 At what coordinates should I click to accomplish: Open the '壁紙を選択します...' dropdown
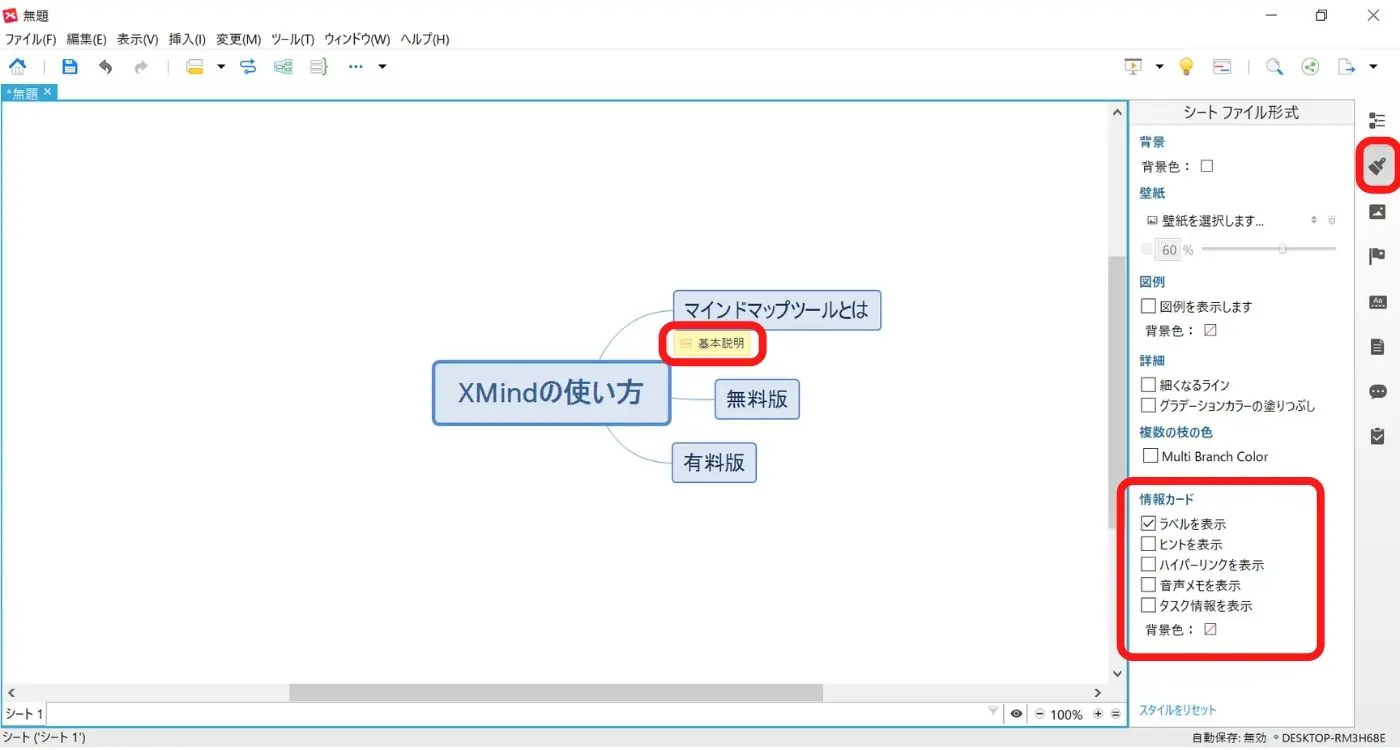[x=1232, y=220]
